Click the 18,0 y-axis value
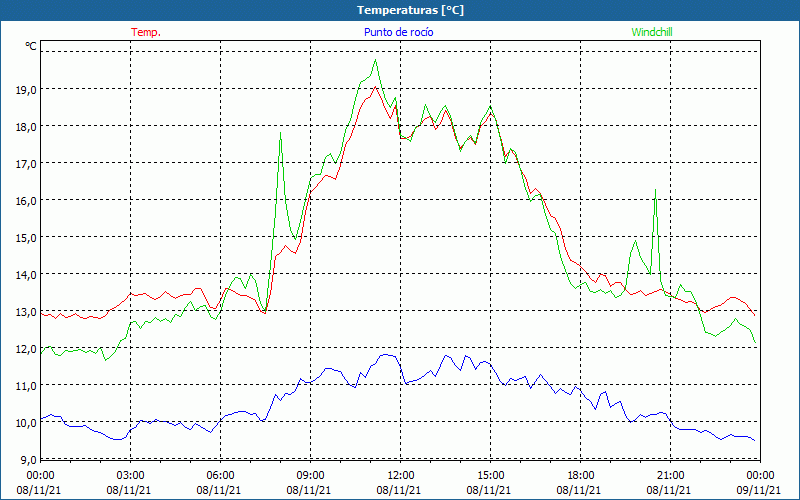 27,127
